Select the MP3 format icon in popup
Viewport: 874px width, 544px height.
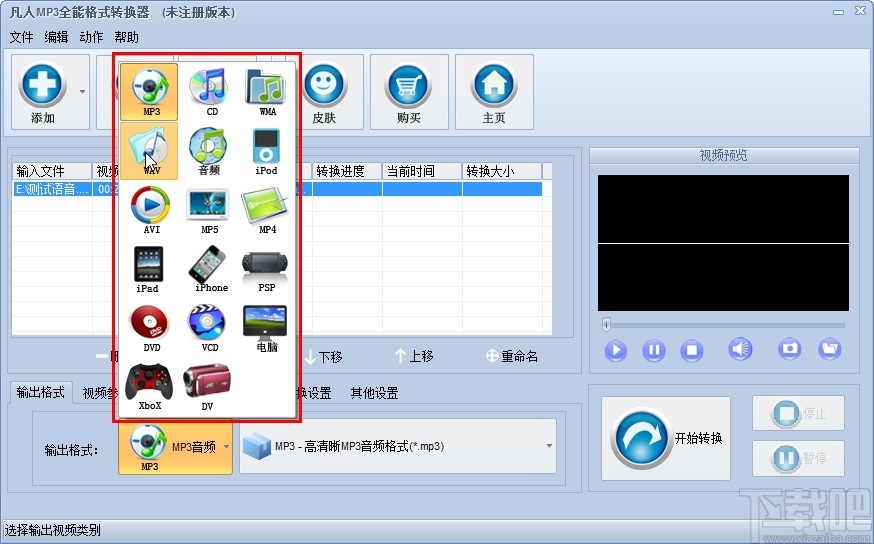[x=149, y=91]
